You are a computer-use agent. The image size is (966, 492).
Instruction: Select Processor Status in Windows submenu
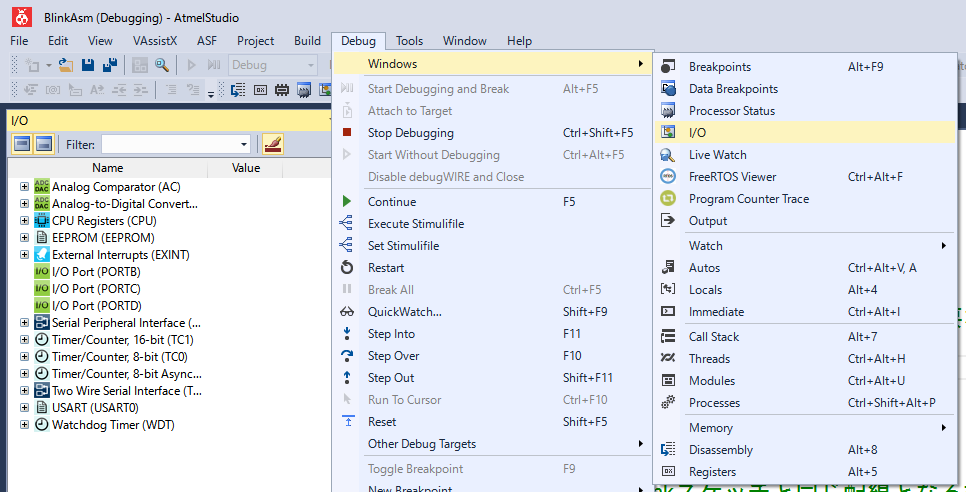point(806,111)
